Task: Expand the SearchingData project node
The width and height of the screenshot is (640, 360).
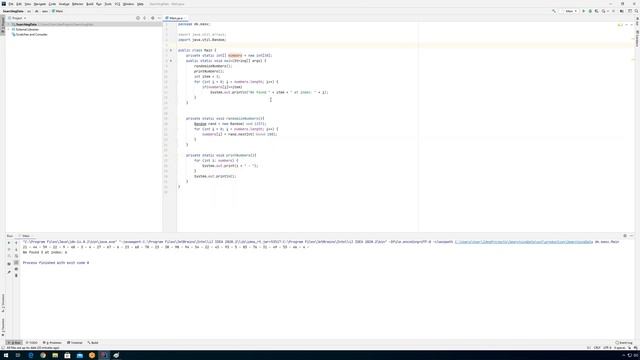Action: pos(9,24)
